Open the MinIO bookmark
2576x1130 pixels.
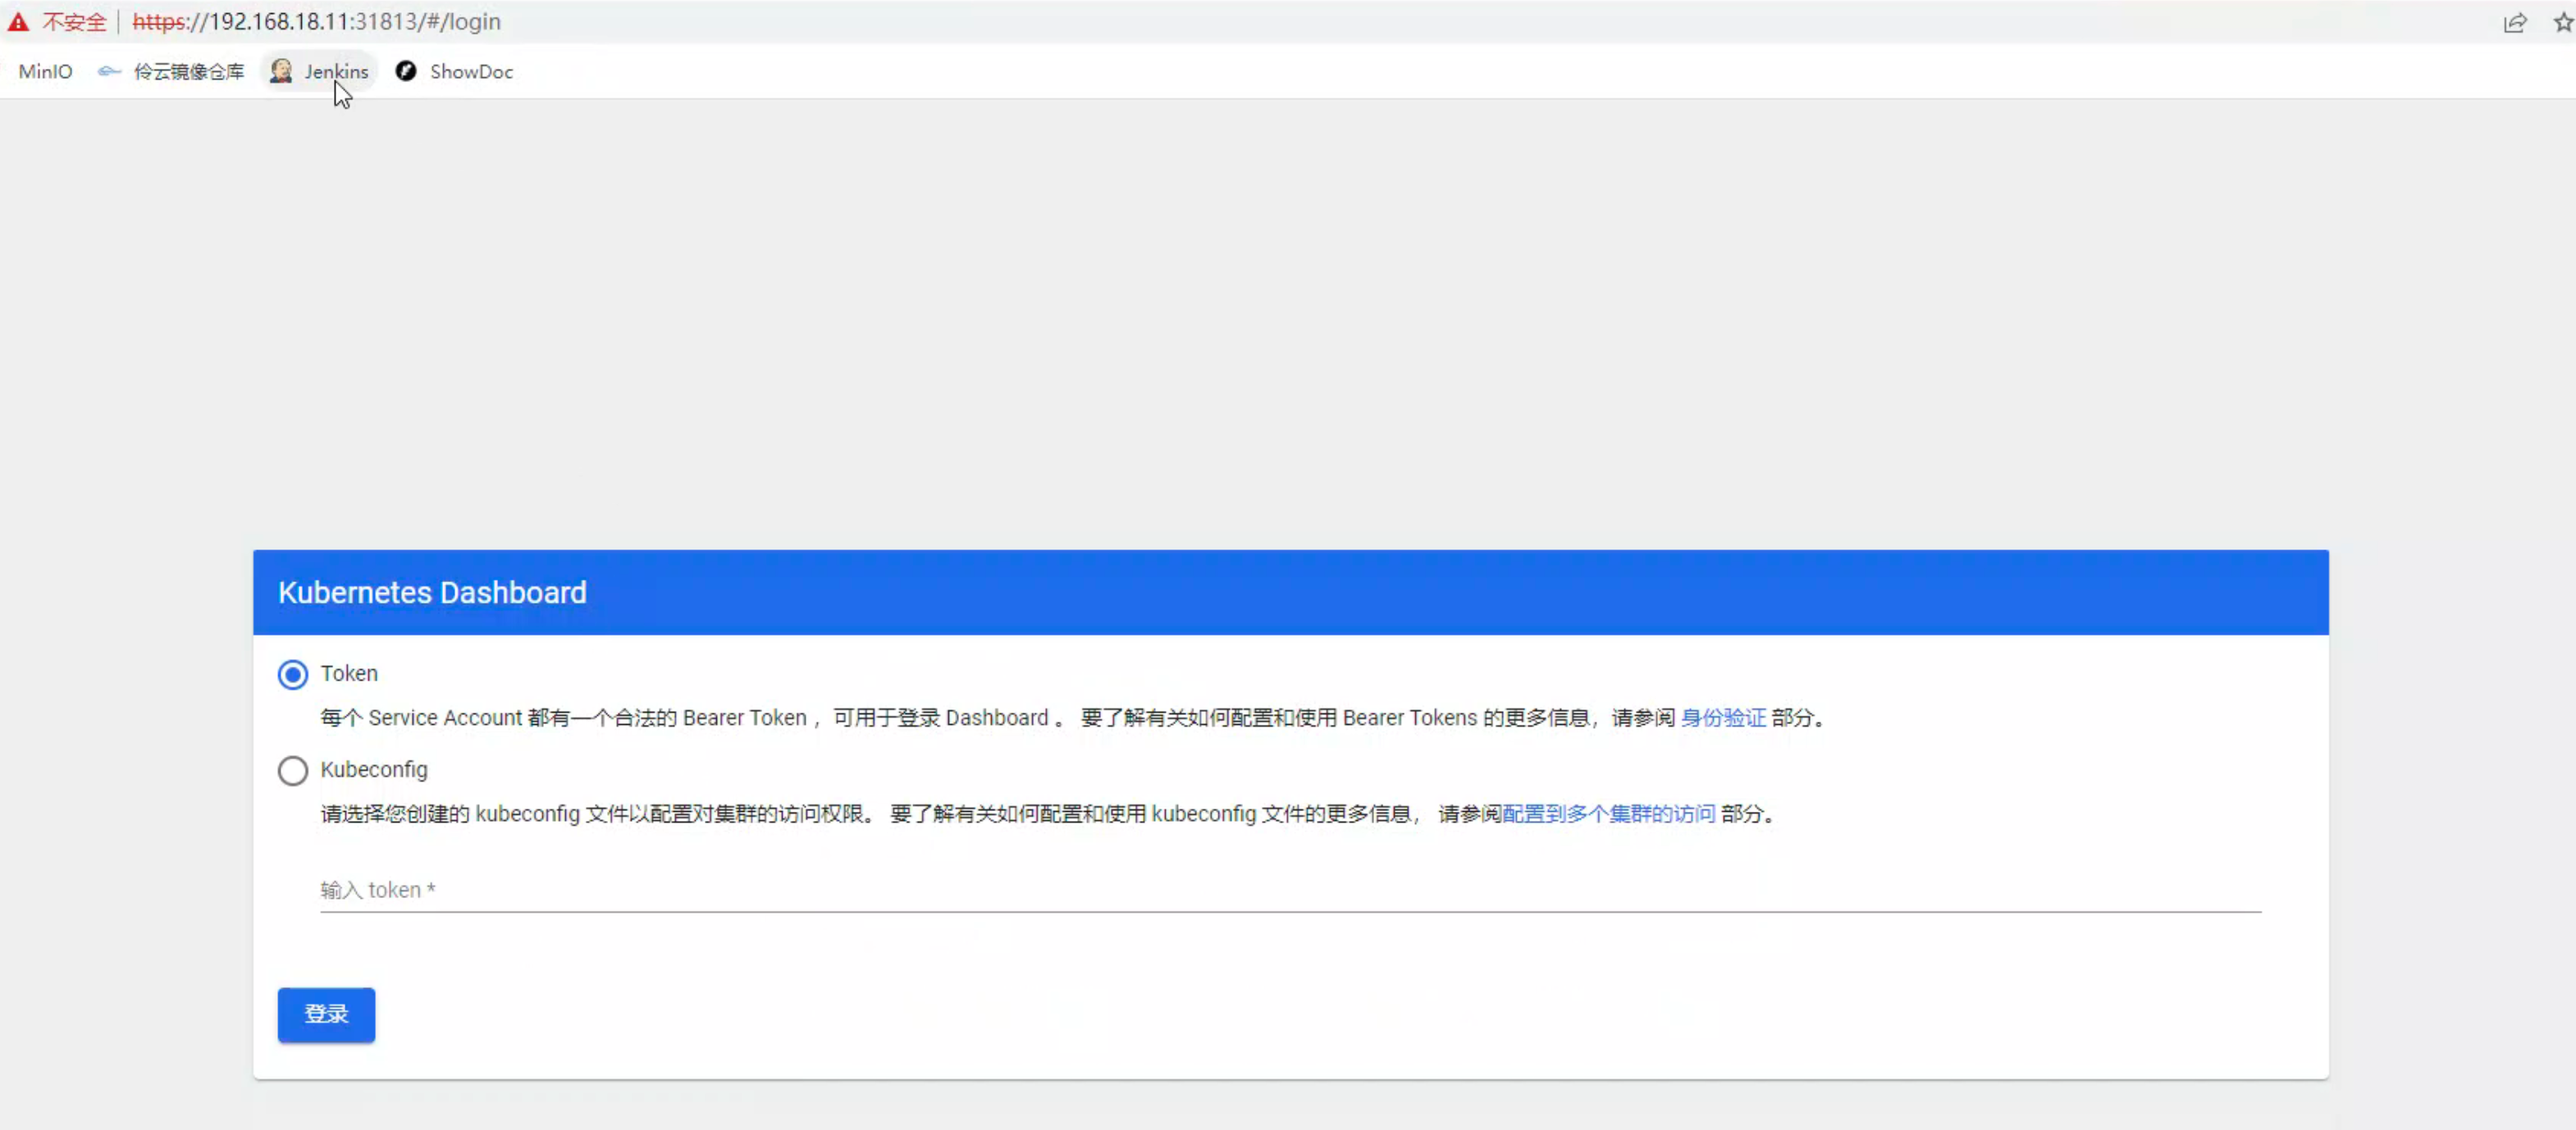tap(45, 72)
